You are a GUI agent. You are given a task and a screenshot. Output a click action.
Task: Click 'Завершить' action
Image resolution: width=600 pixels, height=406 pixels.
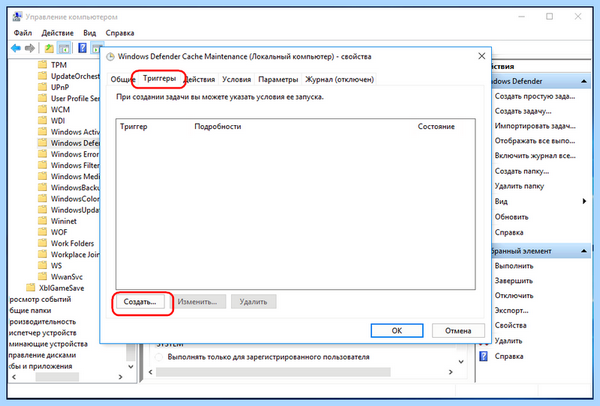514,280
